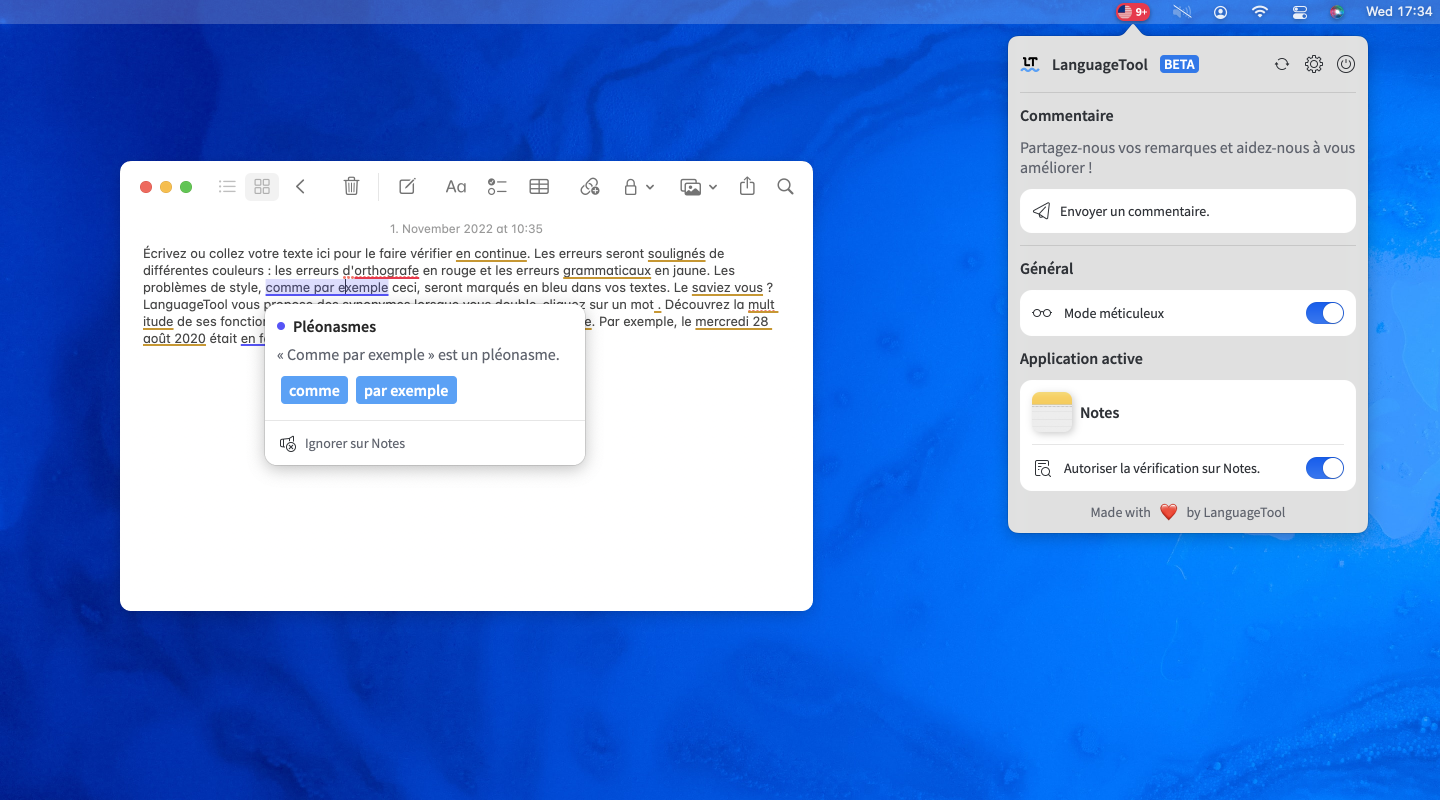
Task: Choose Ignorer sur Notes
Action: coord(342,443)
